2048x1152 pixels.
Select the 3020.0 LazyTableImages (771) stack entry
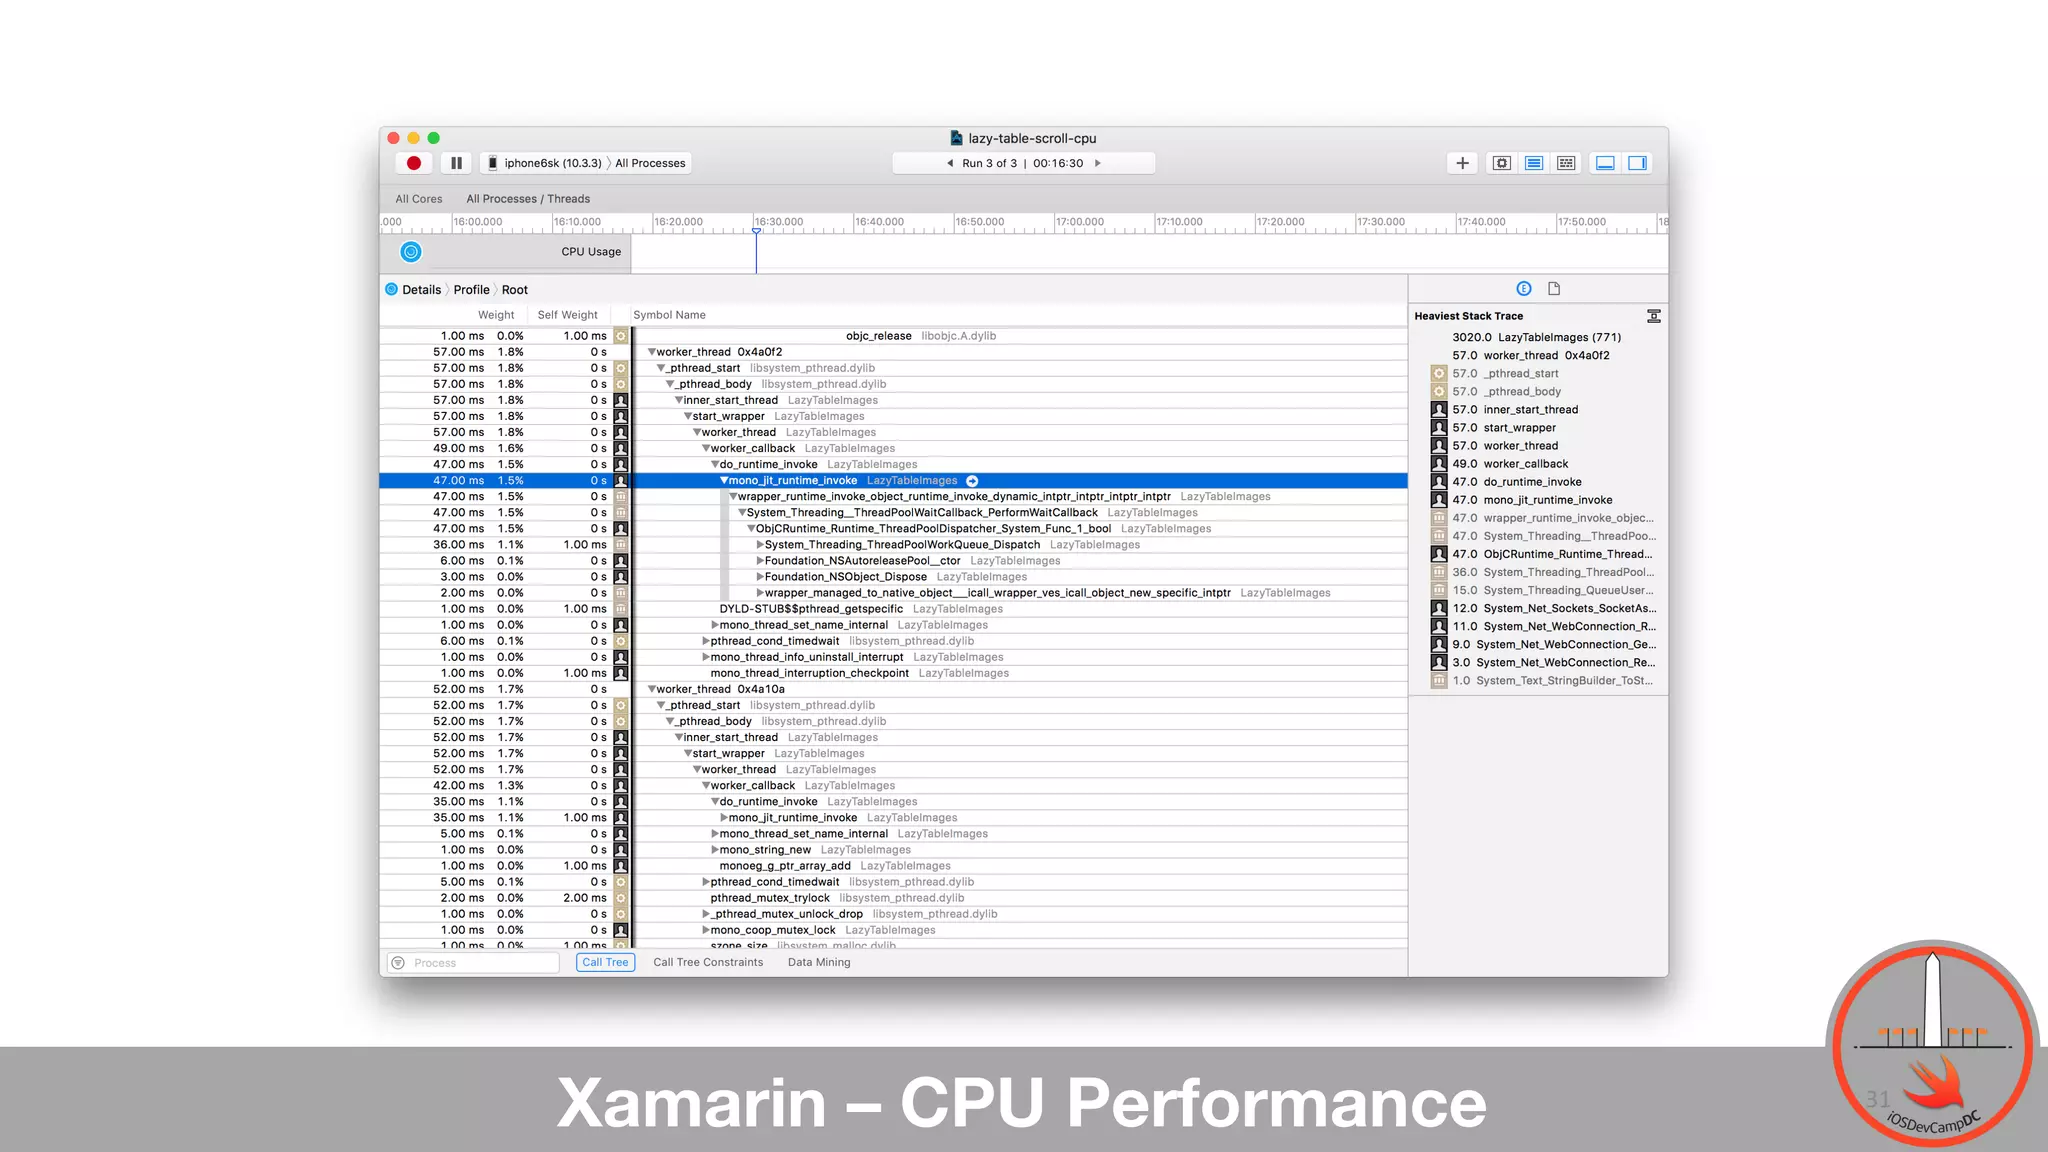pos(1536,338)
